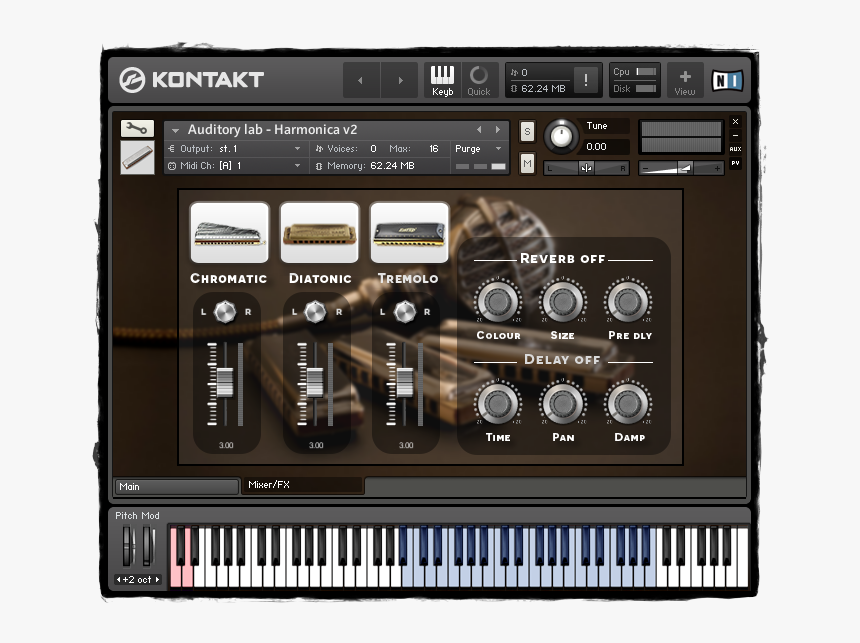Open the Output st. 1 dropdown
Viewport: 860px width, 643px height.
click(235, 149)
